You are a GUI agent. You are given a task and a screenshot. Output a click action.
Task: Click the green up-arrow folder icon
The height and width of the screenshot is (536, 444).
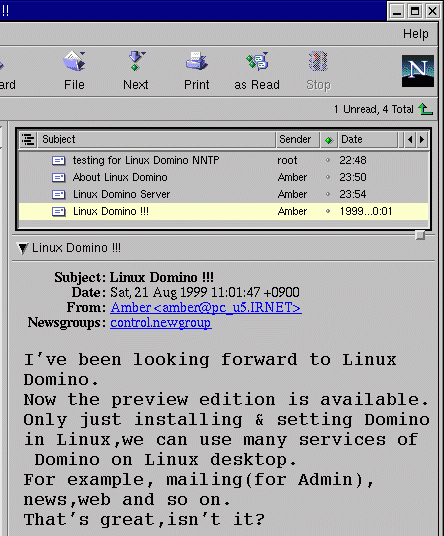pos(425,109)
